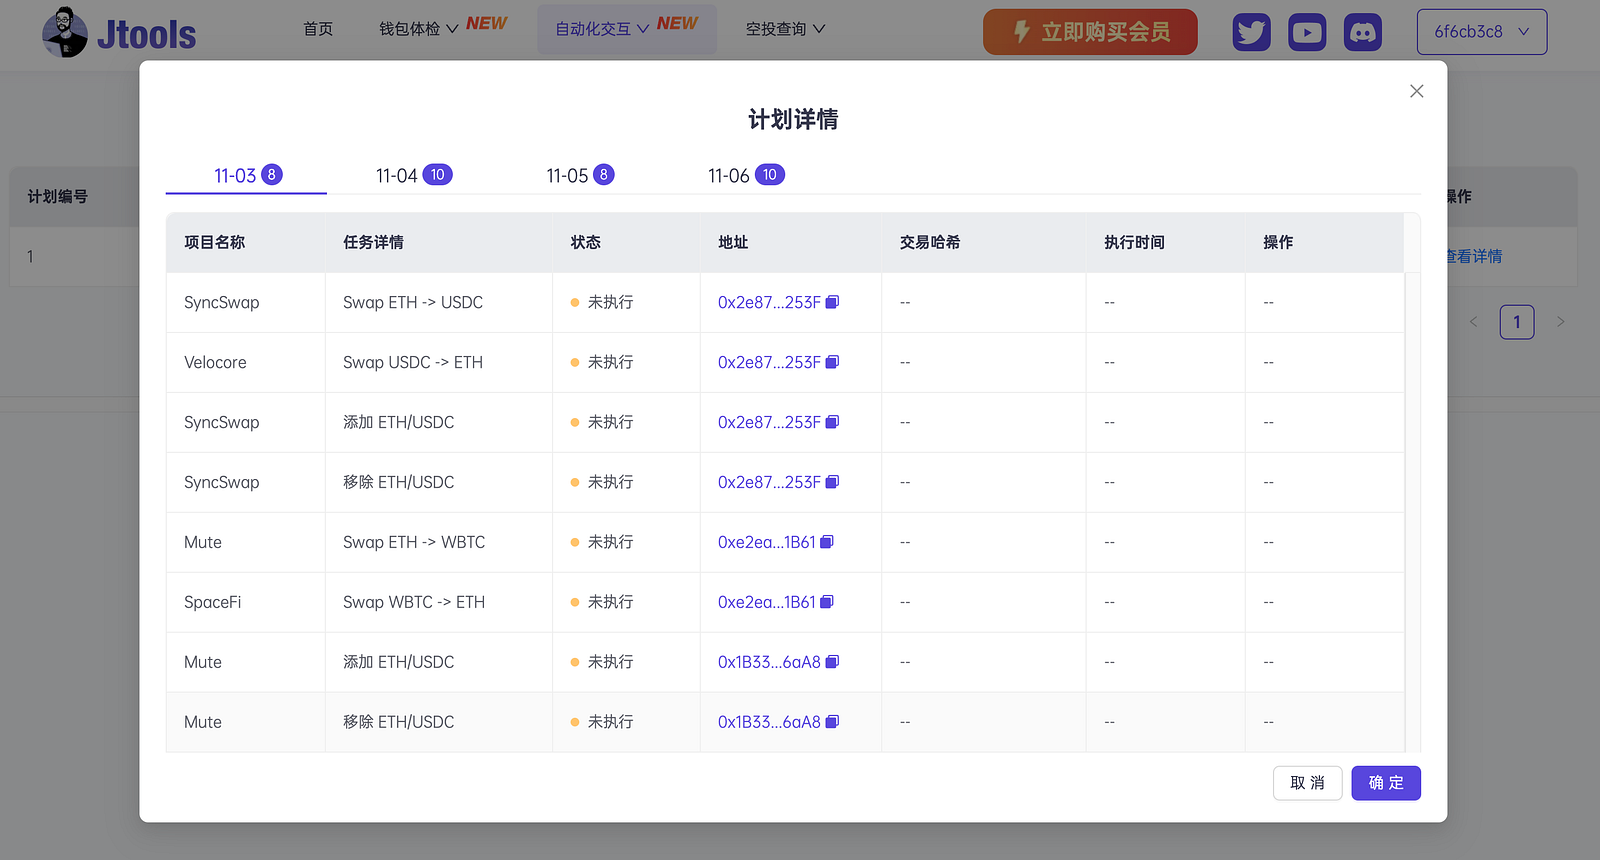Click the 确定 button
This screenshot has height=860, width=1600.
[1386, 783]
